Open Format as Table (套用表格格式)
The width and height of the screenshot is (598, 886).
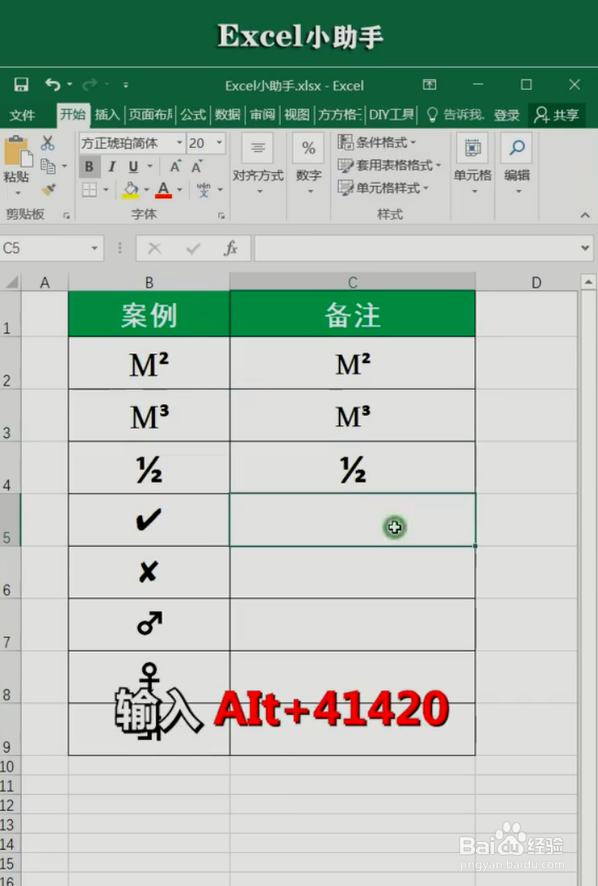pos(389,165)
